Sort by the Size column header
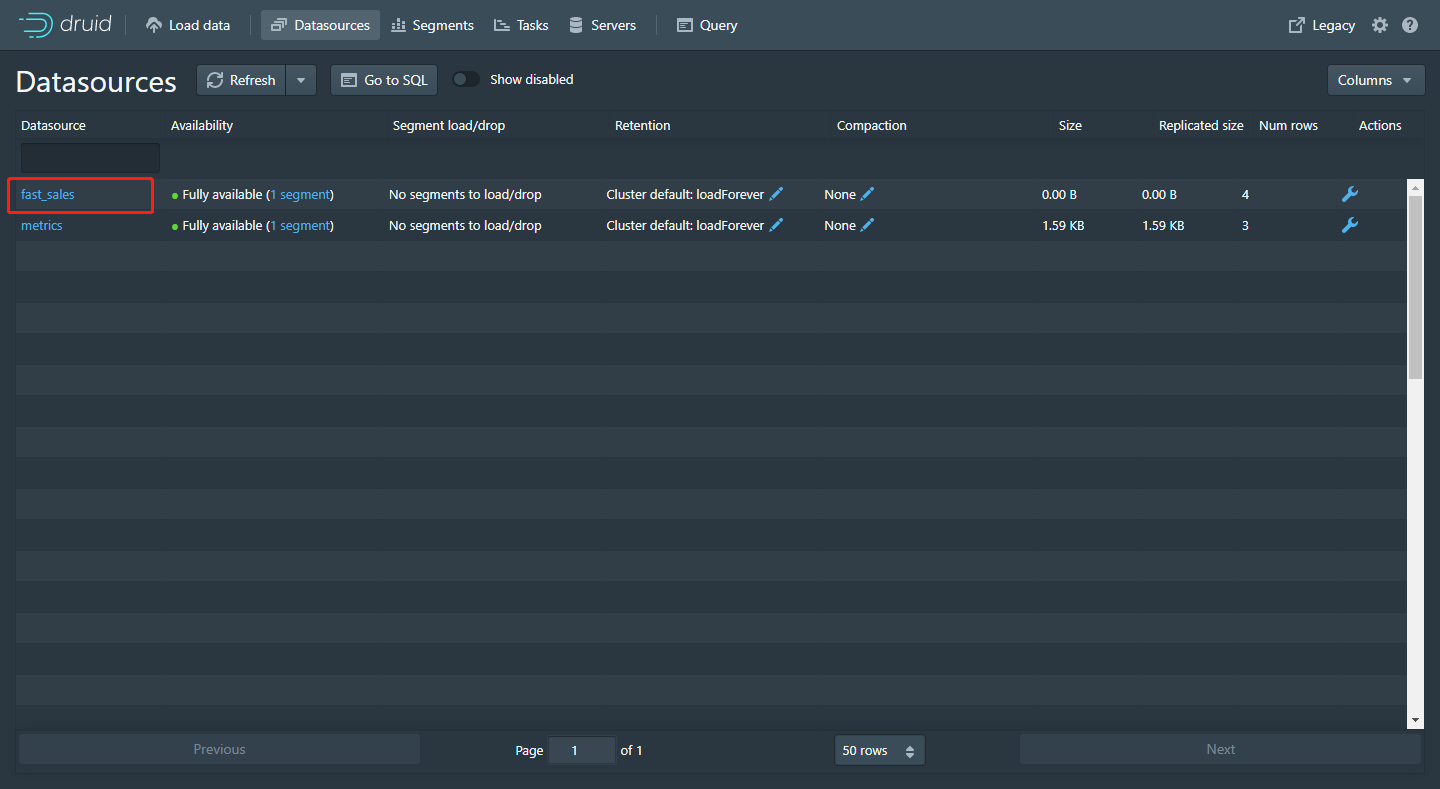 (x=1070, y=125)
